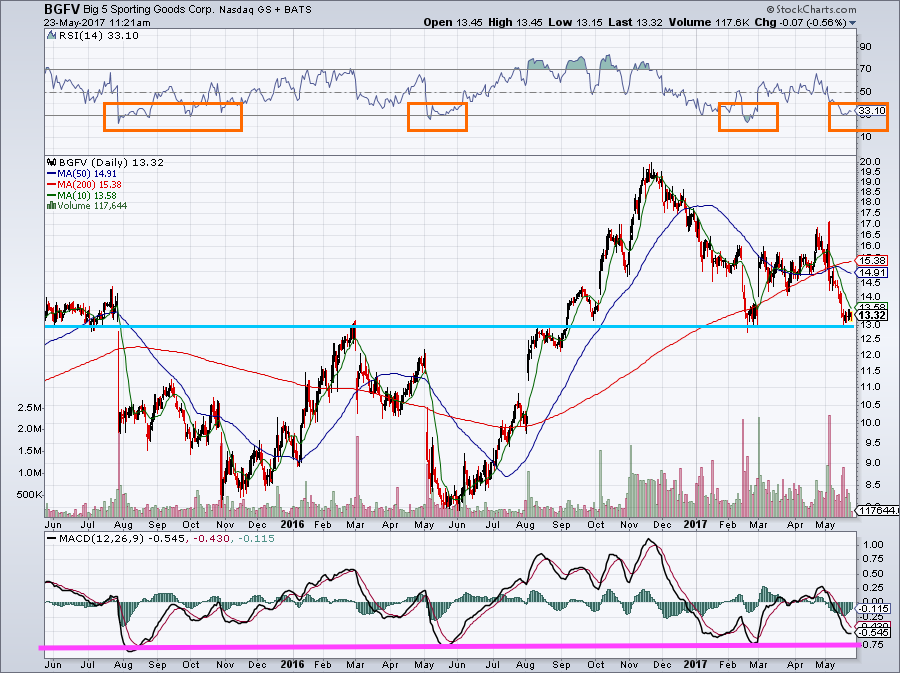
Task: Click the 10.0 price level on the right axis
Action: pos(870,423)
